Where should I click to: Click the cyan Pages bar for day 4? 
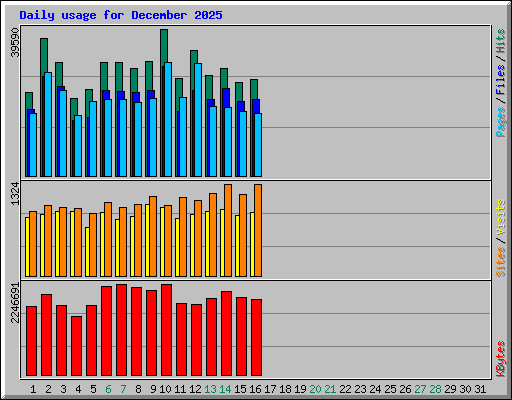click(78, 146)
